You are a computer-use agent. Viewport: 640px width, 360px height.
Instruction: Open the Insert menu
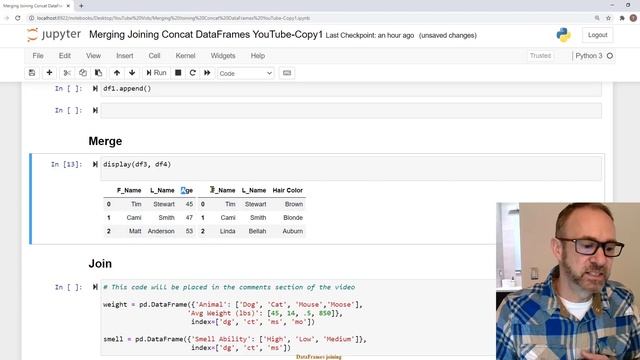(124, 56)
